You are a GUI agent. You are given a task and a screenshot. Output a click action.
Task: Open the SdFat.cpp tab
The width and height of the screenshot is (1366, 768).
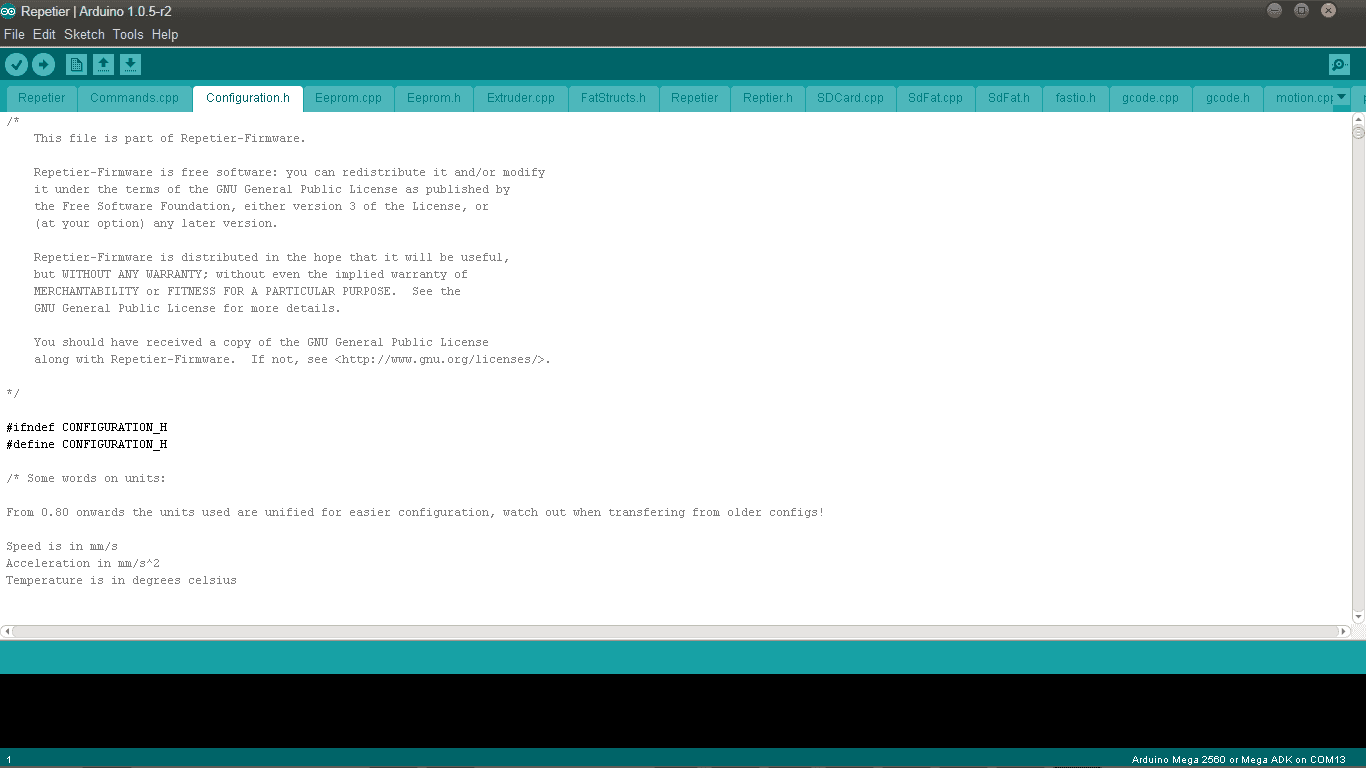click(935, 98)
